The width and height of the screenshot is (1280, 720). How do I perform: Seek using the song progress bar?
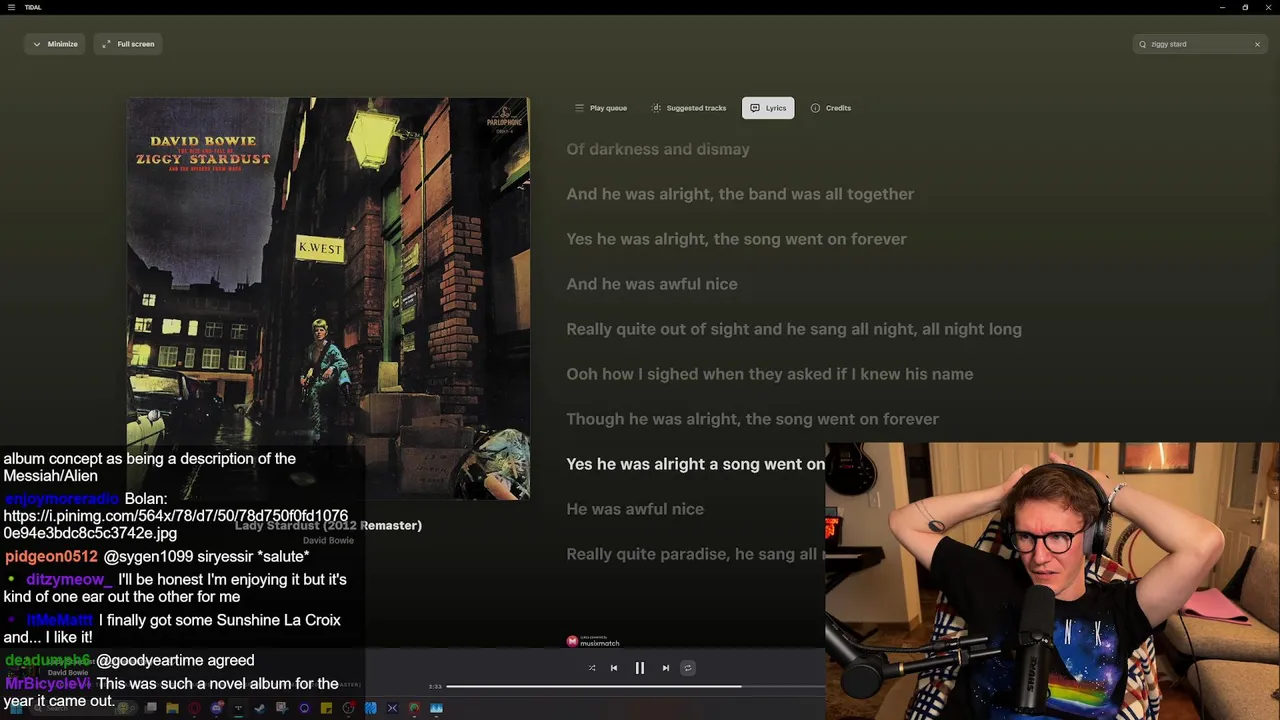click(636, 686)
